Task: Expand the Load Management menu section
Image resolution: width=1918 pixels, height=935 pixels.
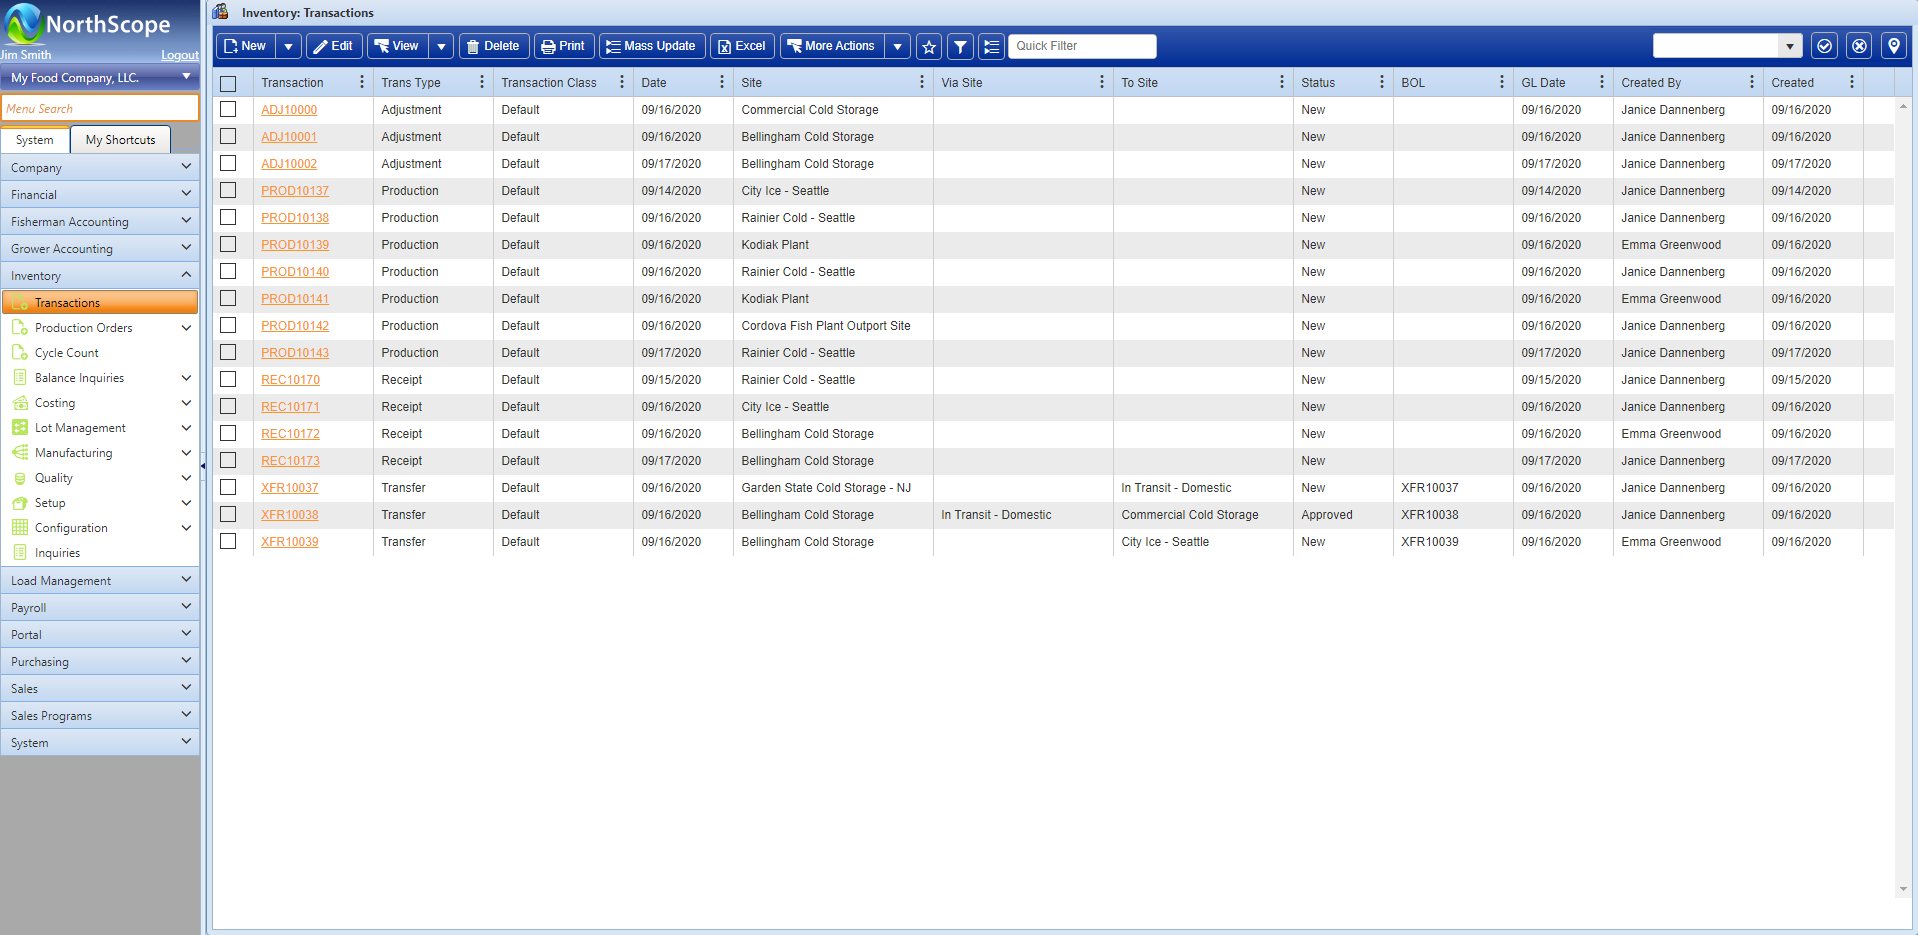Action: click(100, 581)
